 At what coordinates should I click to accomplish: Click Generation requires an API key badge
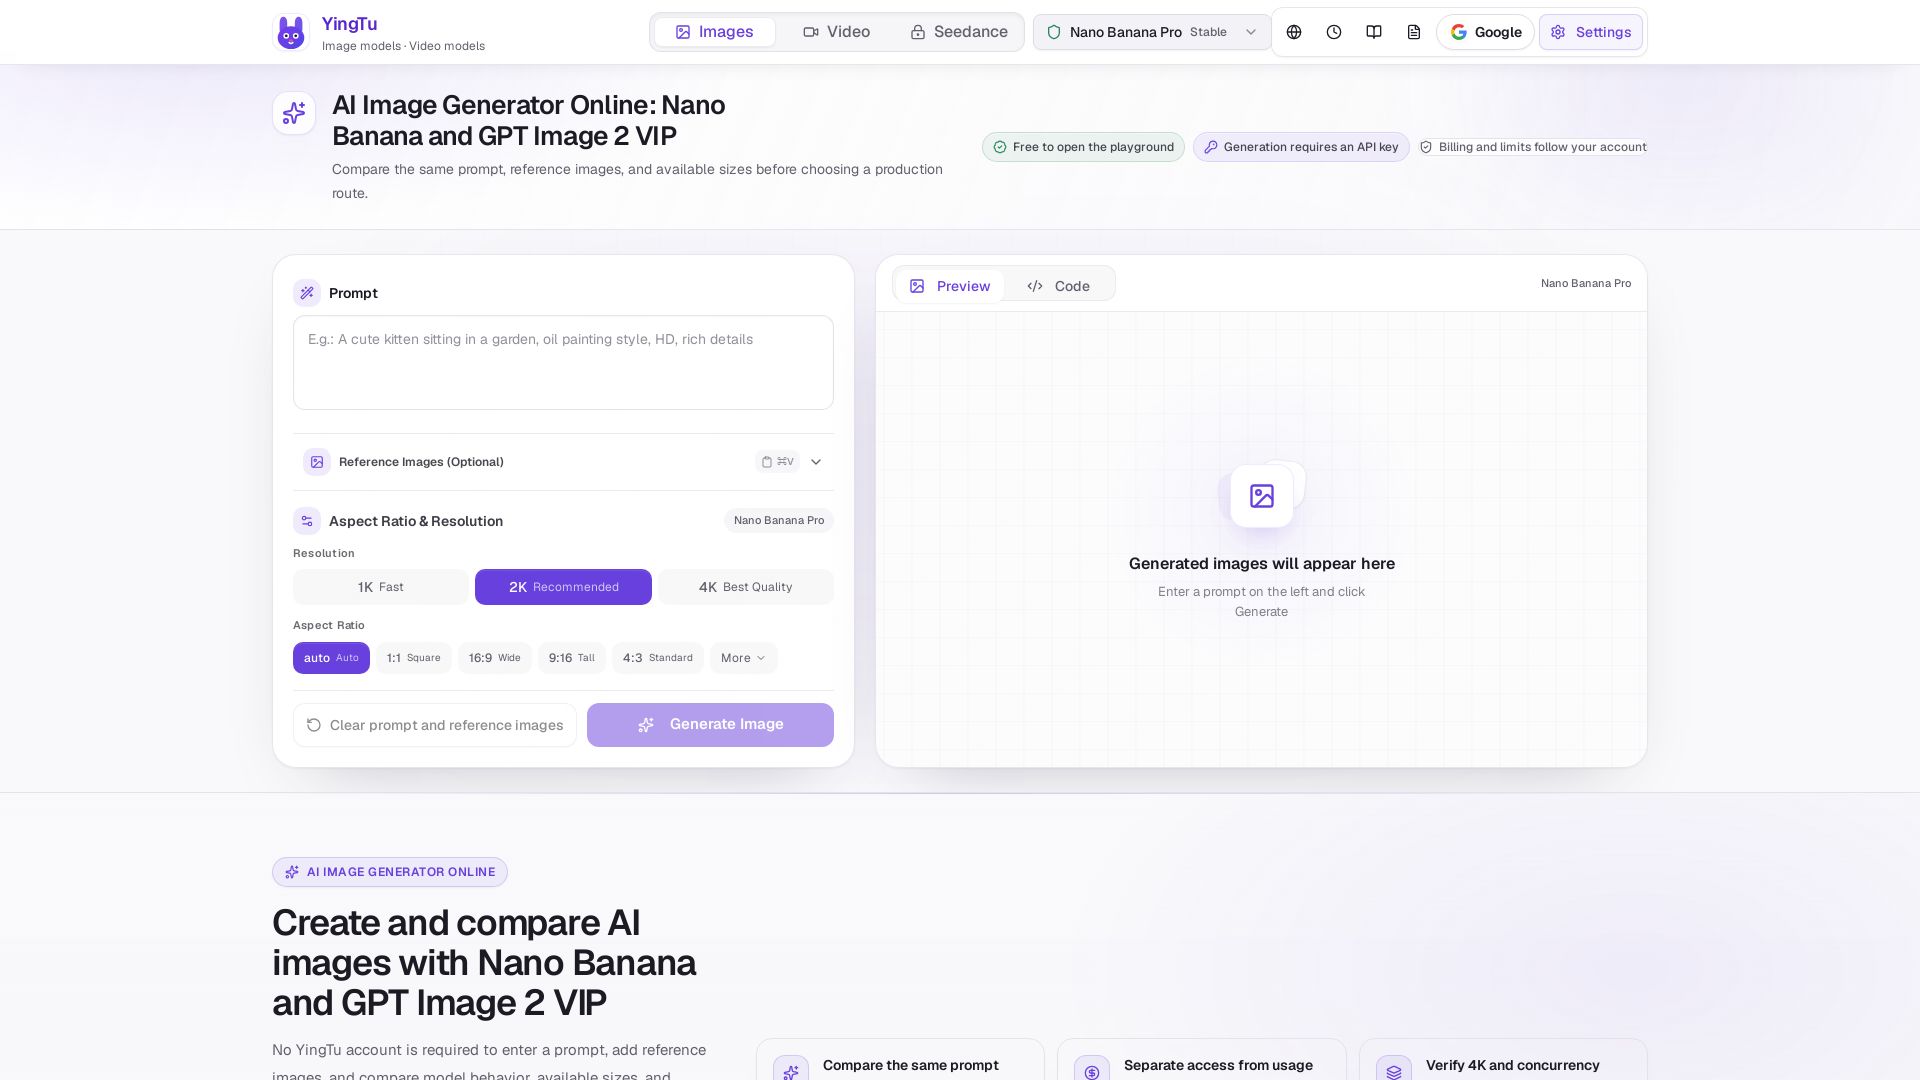pos(1301,147)
